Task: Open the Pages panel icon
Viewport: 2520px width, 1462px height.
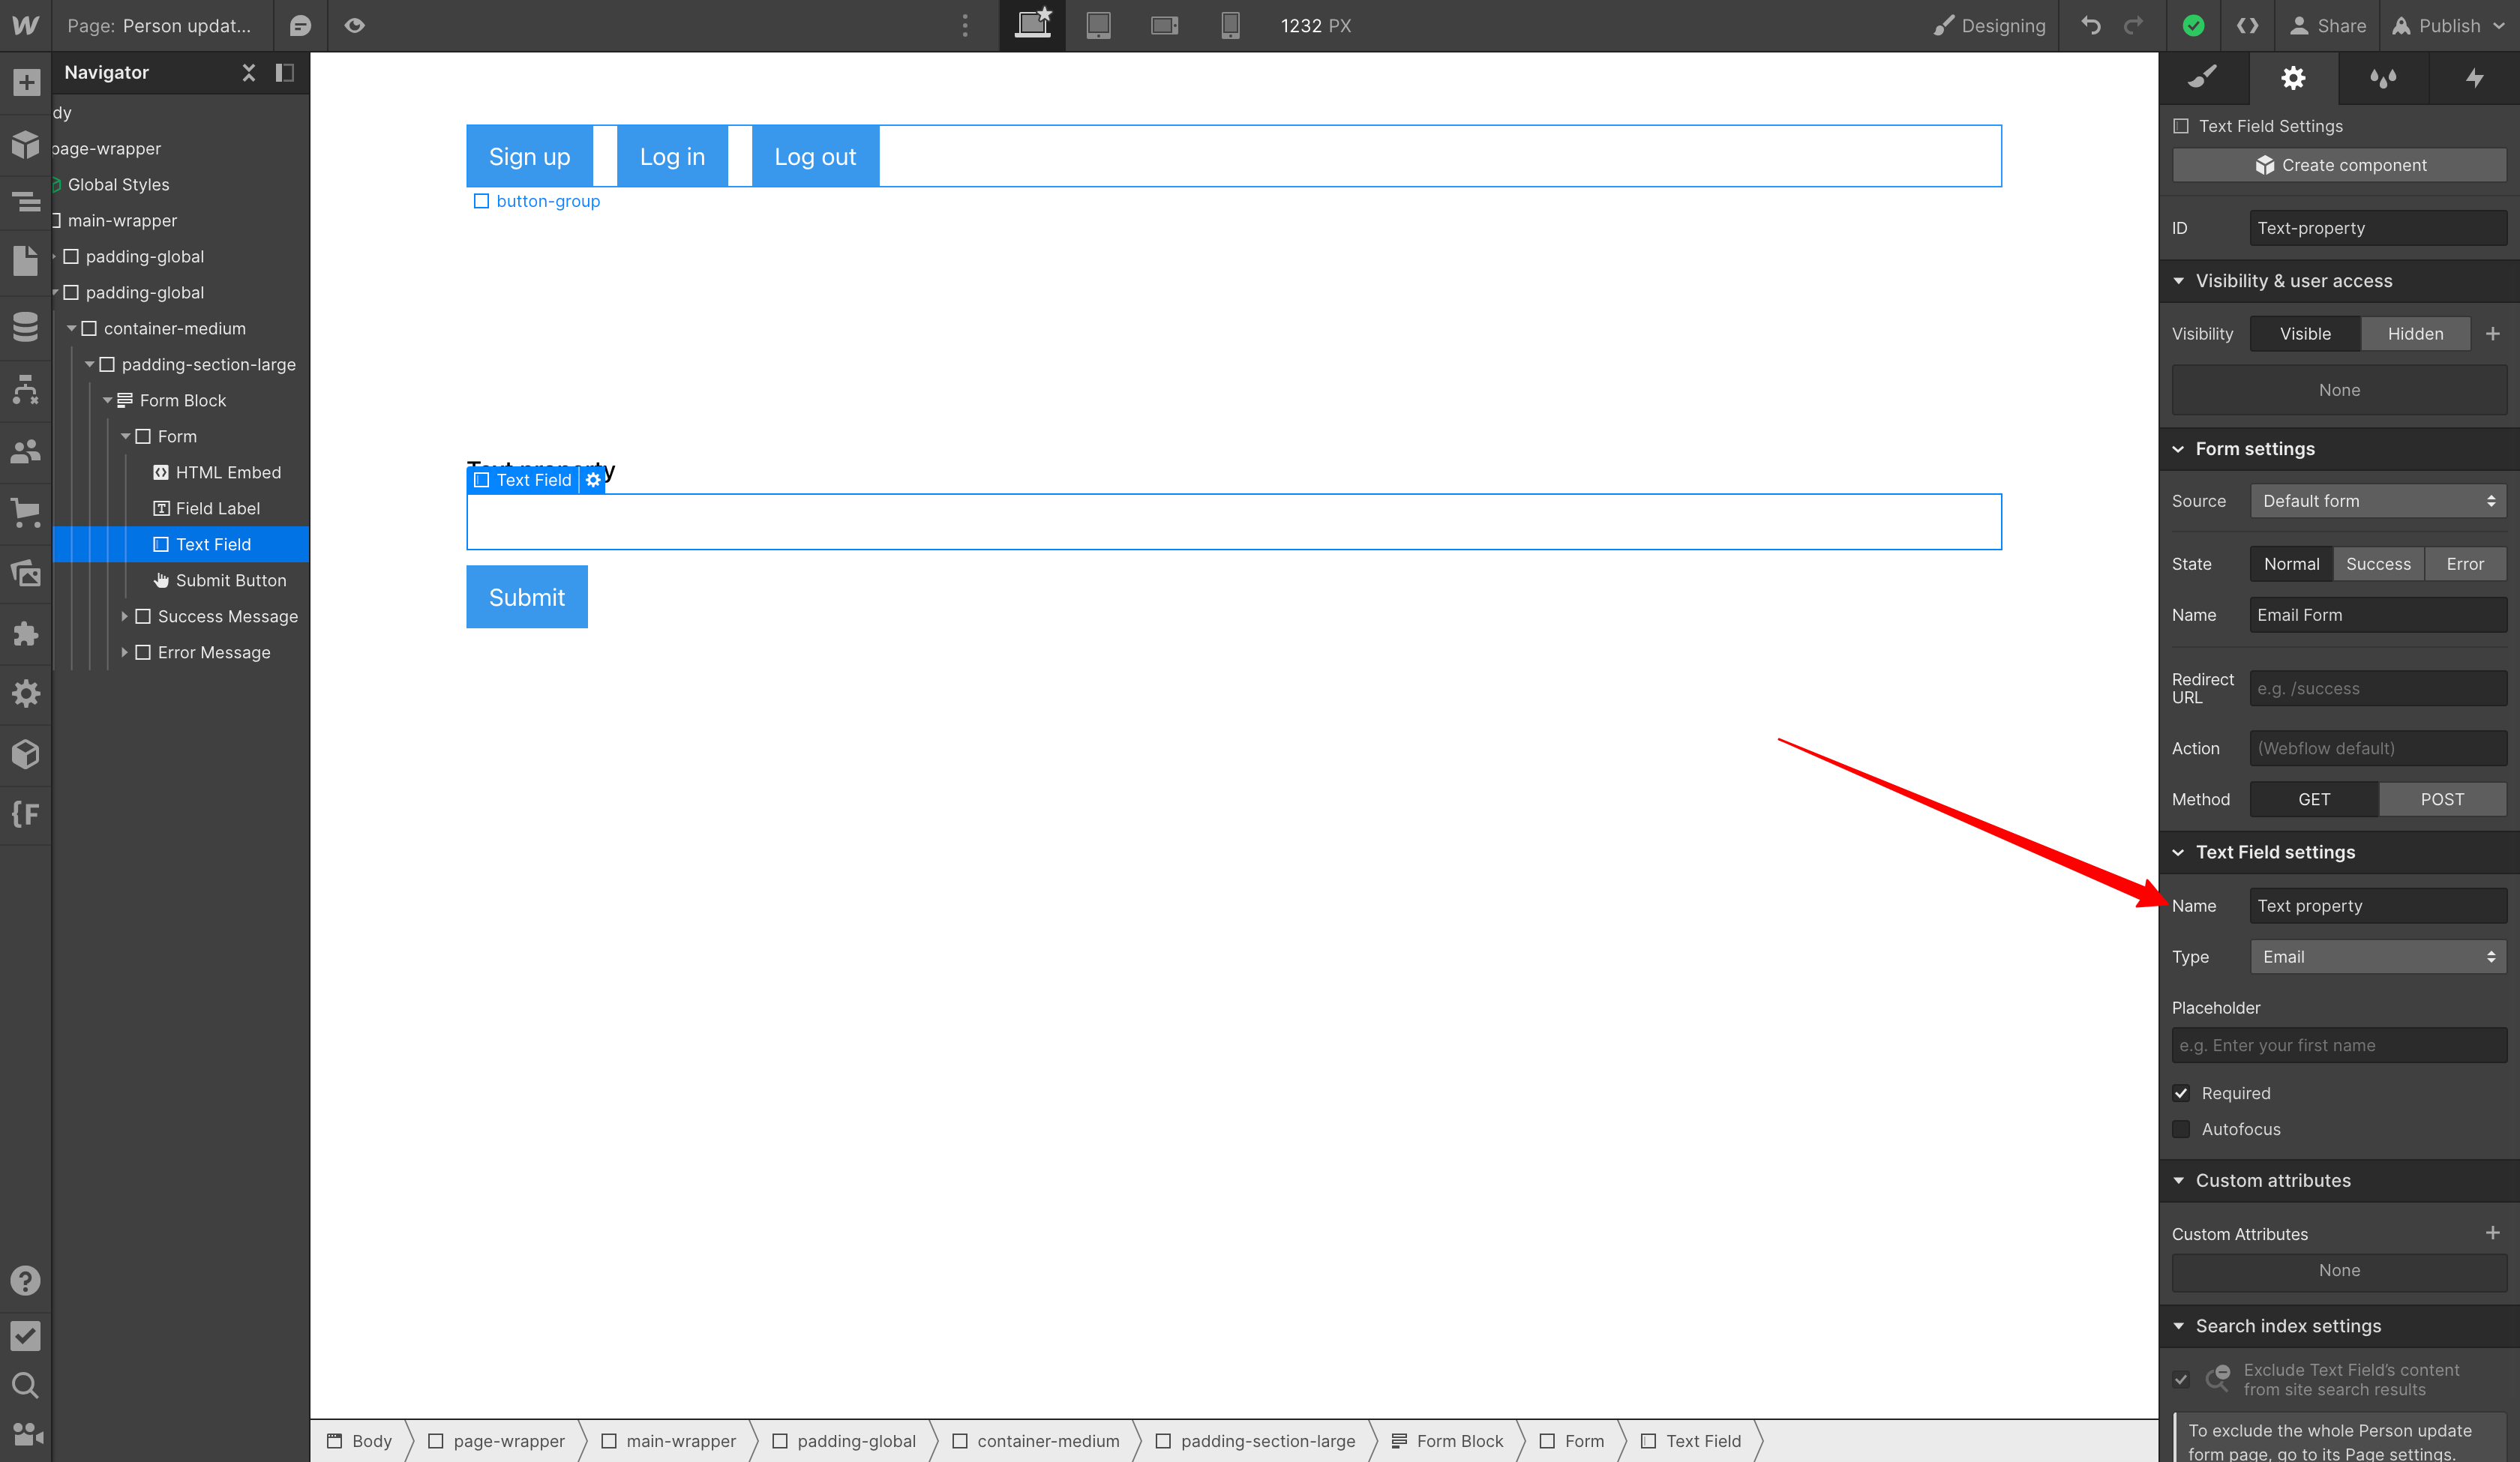Action: (x=26, y=262)
